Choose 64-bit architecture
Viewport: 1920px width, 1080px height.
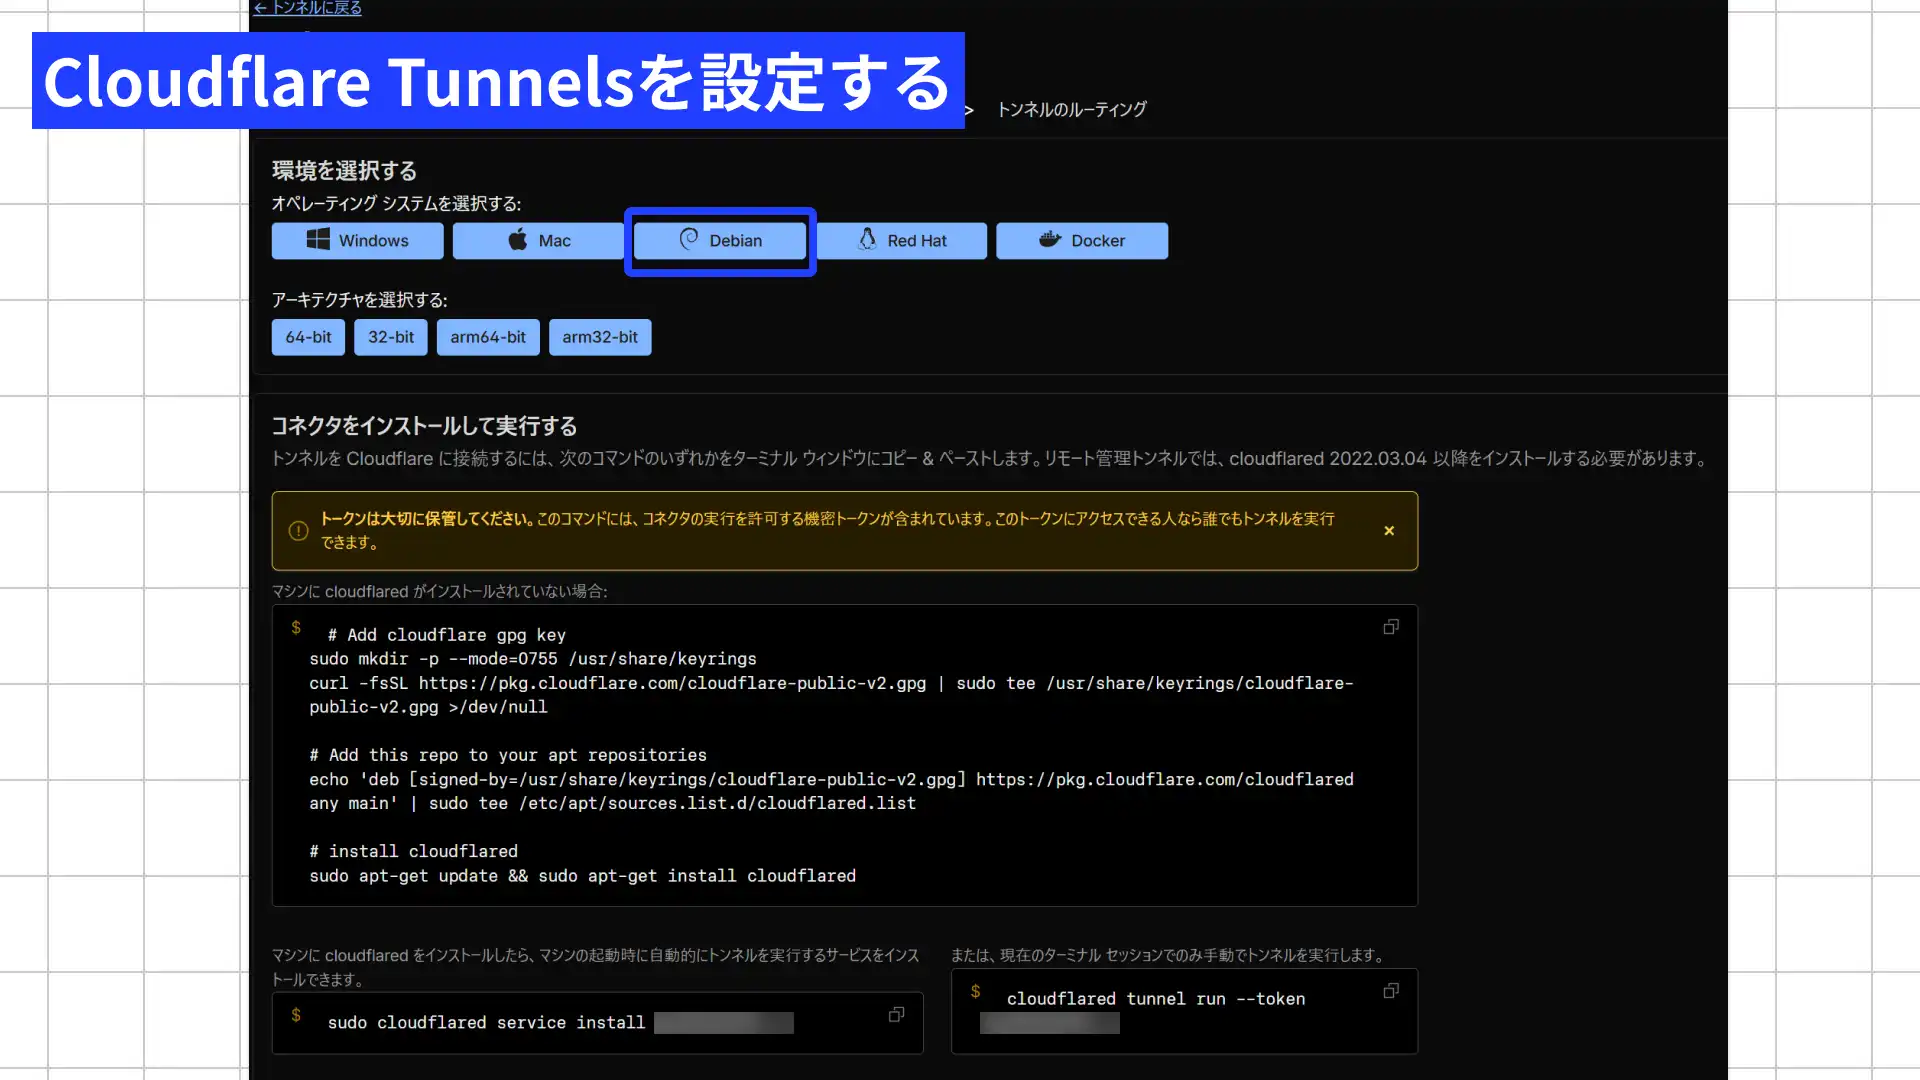[x=308, y=337]
